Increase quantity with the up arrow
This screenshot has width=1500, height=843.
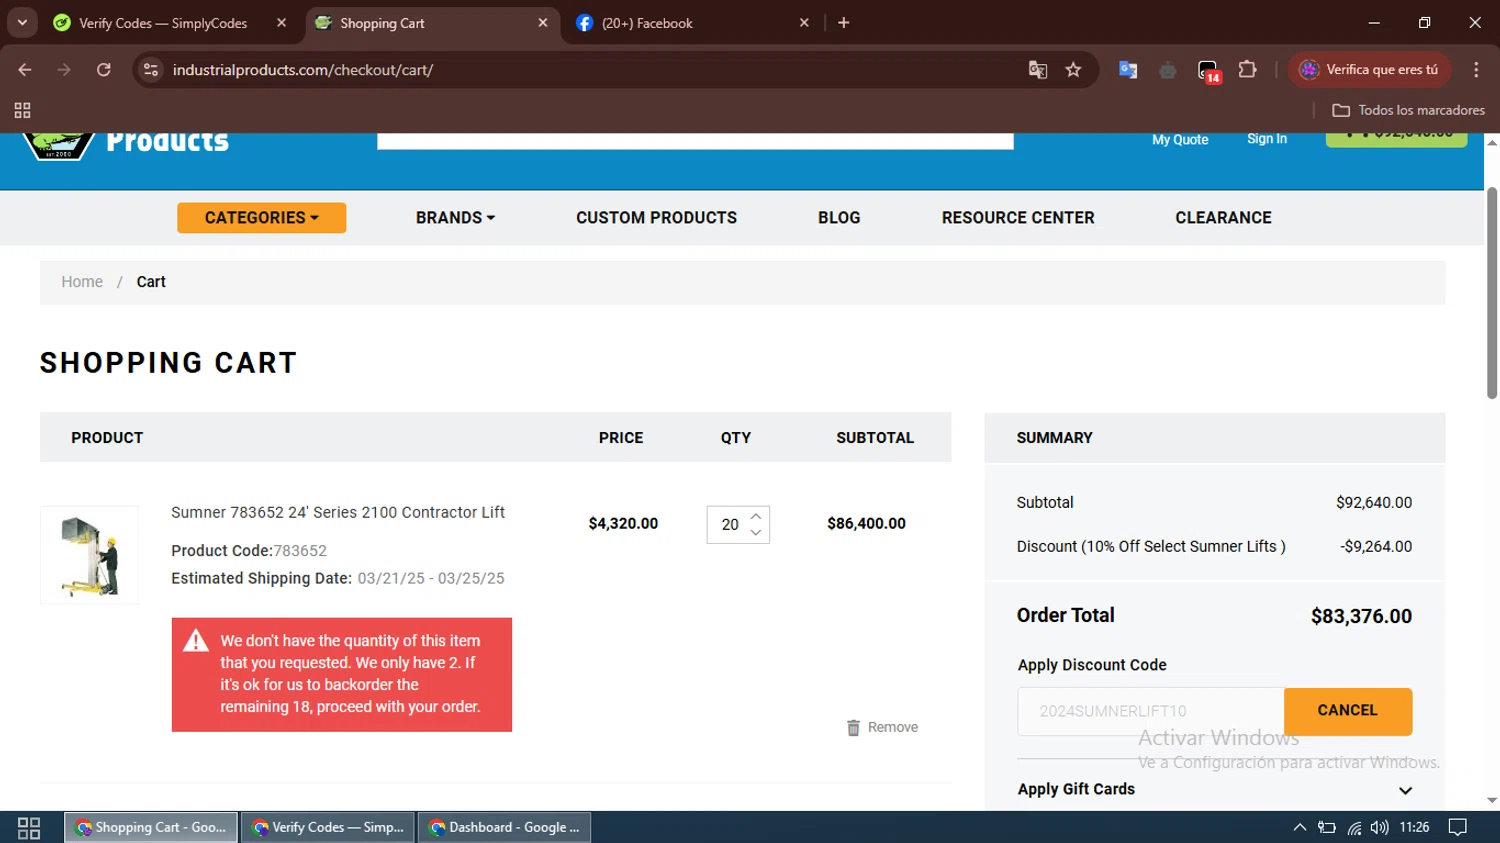[x=756, y=516]
